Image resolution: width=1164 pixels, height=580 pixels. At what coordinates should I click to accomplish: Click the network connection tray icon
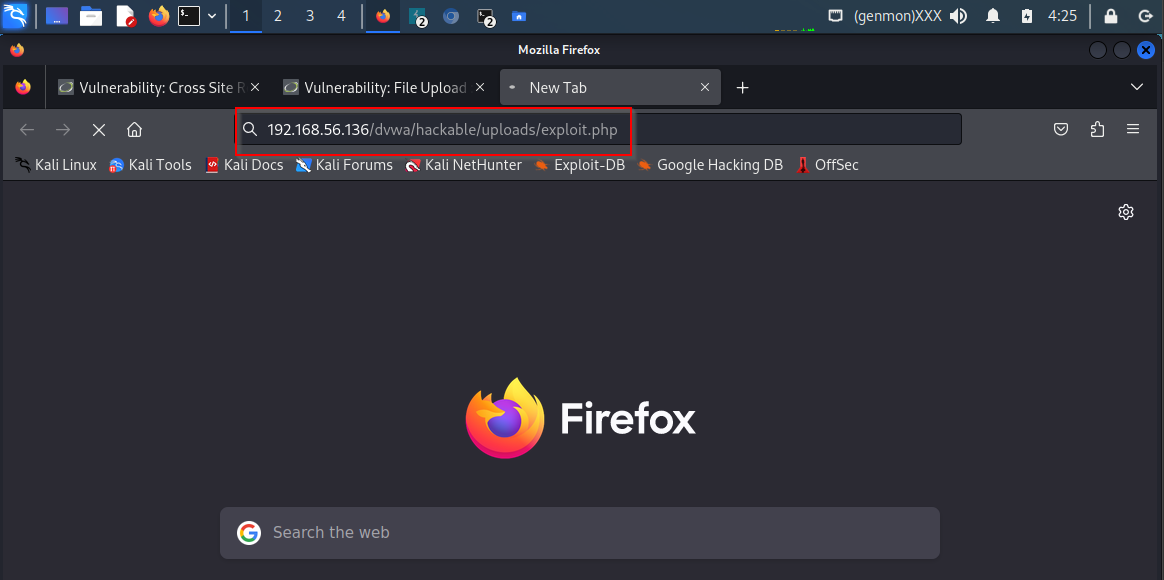coord(836,16)
